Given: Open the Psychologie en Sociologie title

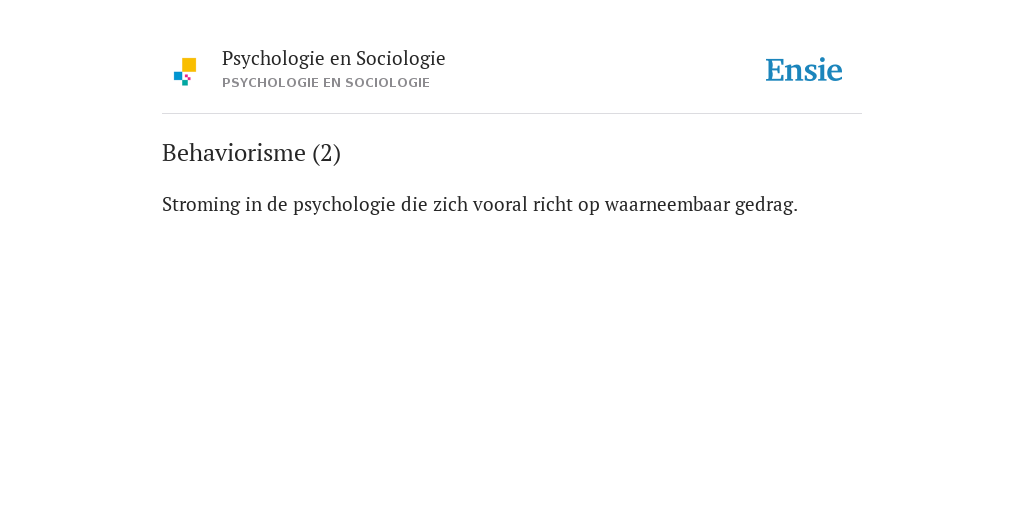Looking at the screenshot, I should point(334,58).
